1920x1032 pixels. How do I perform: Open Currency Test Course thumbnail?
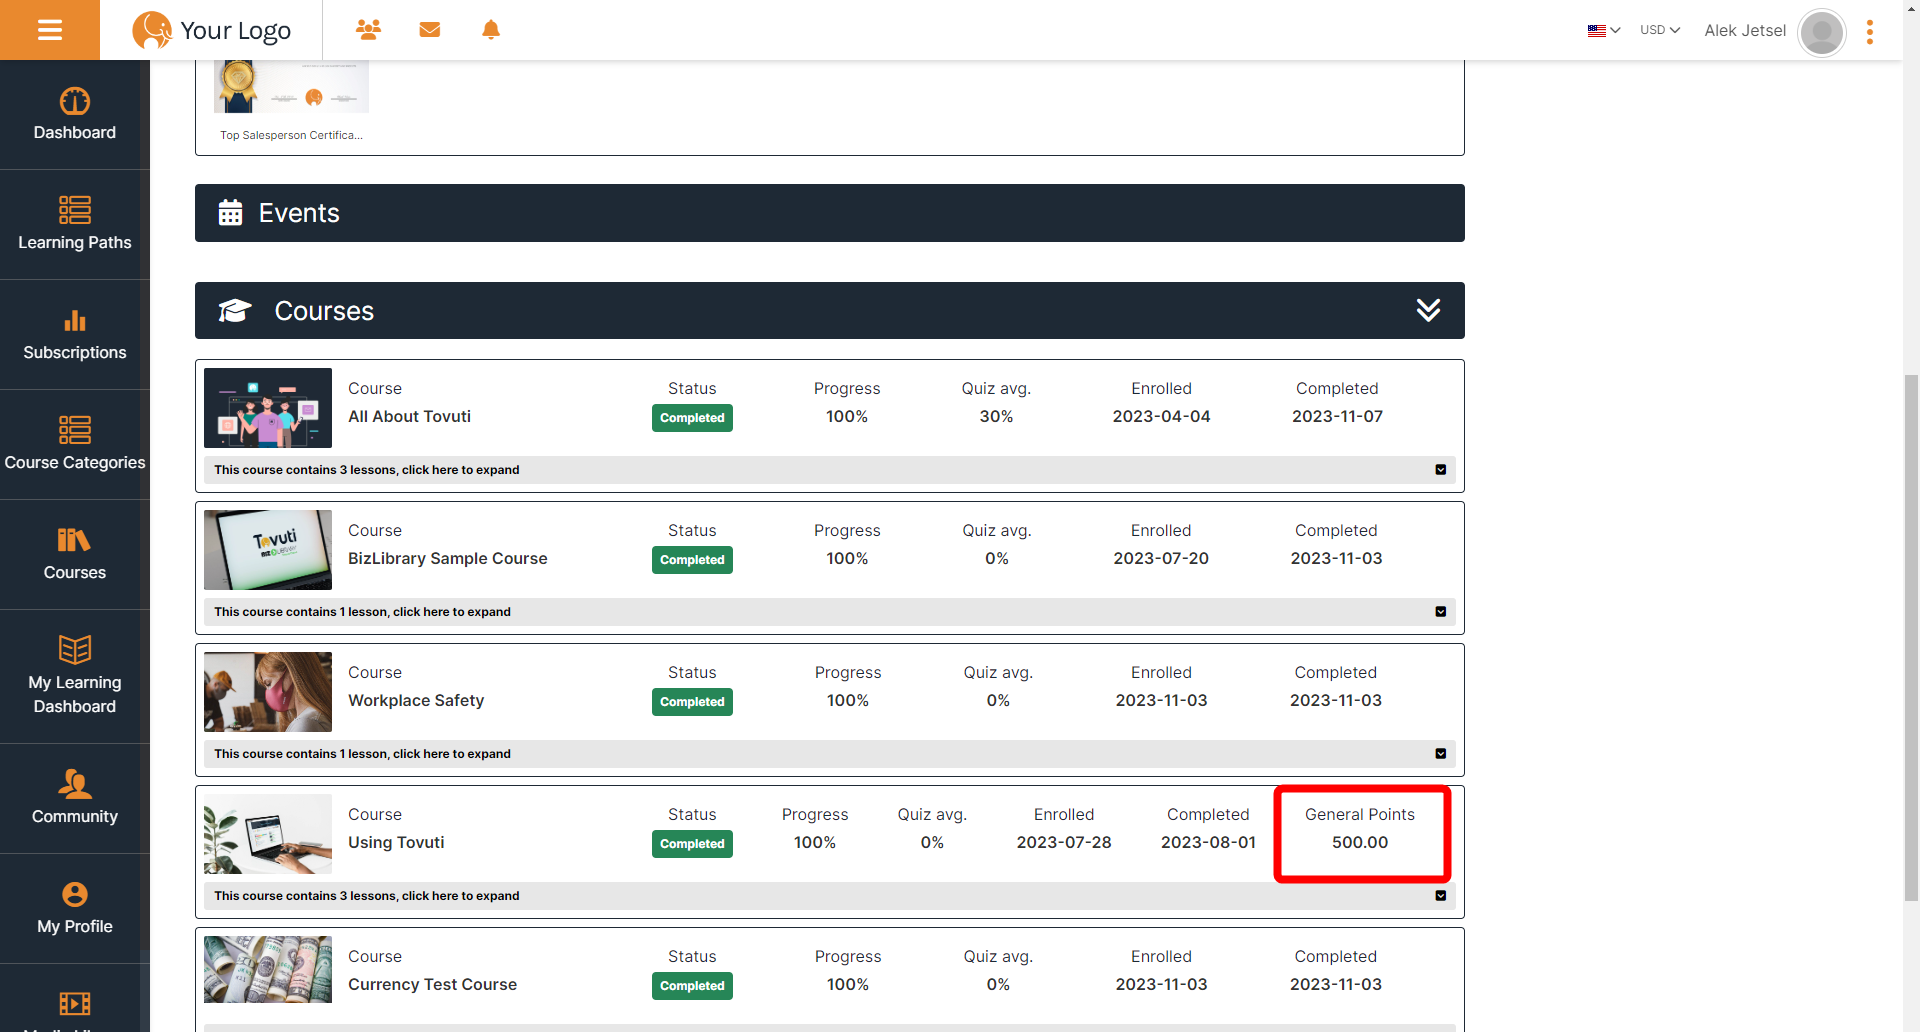click(x=268, y=970)
